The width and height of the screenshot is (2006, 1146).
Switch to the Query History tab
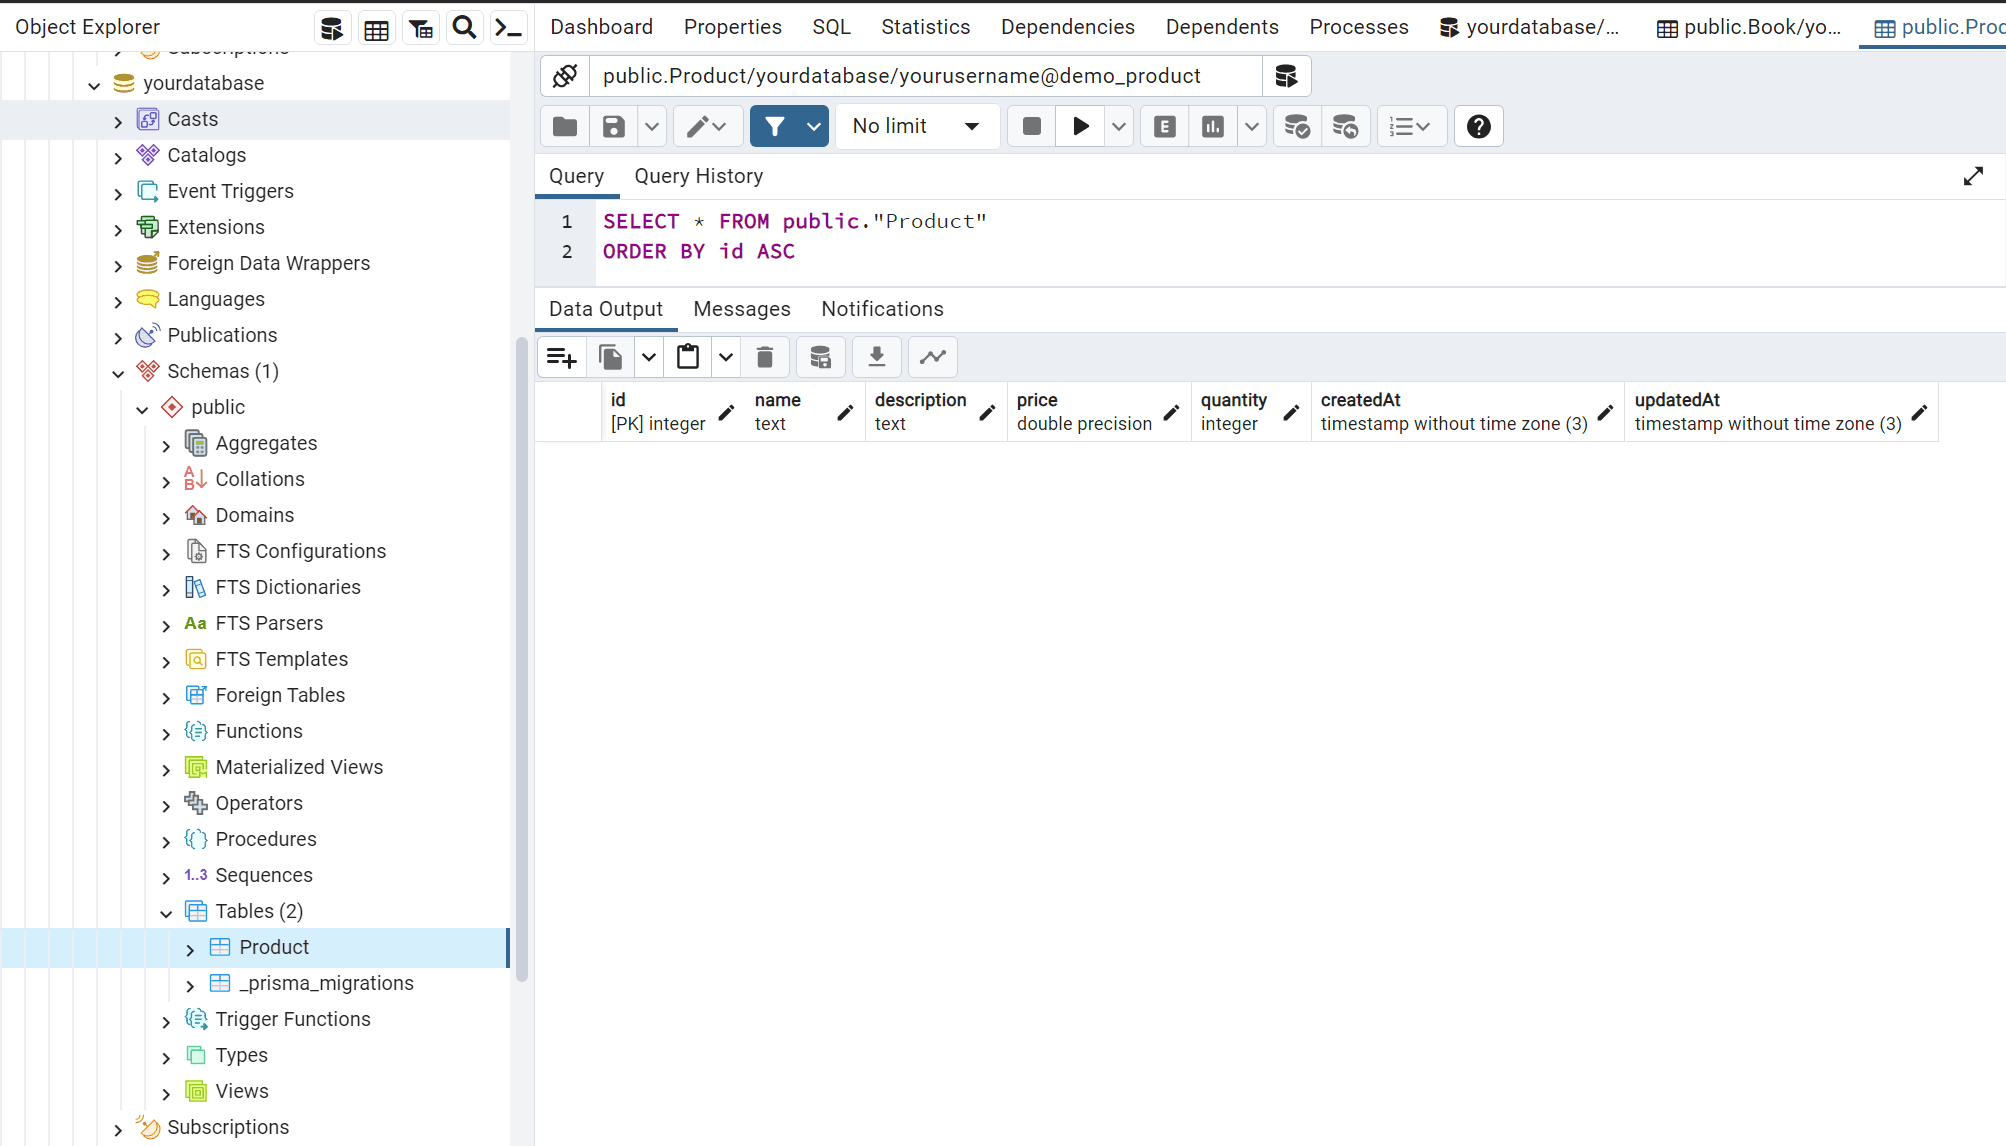(x=698, y=176)
